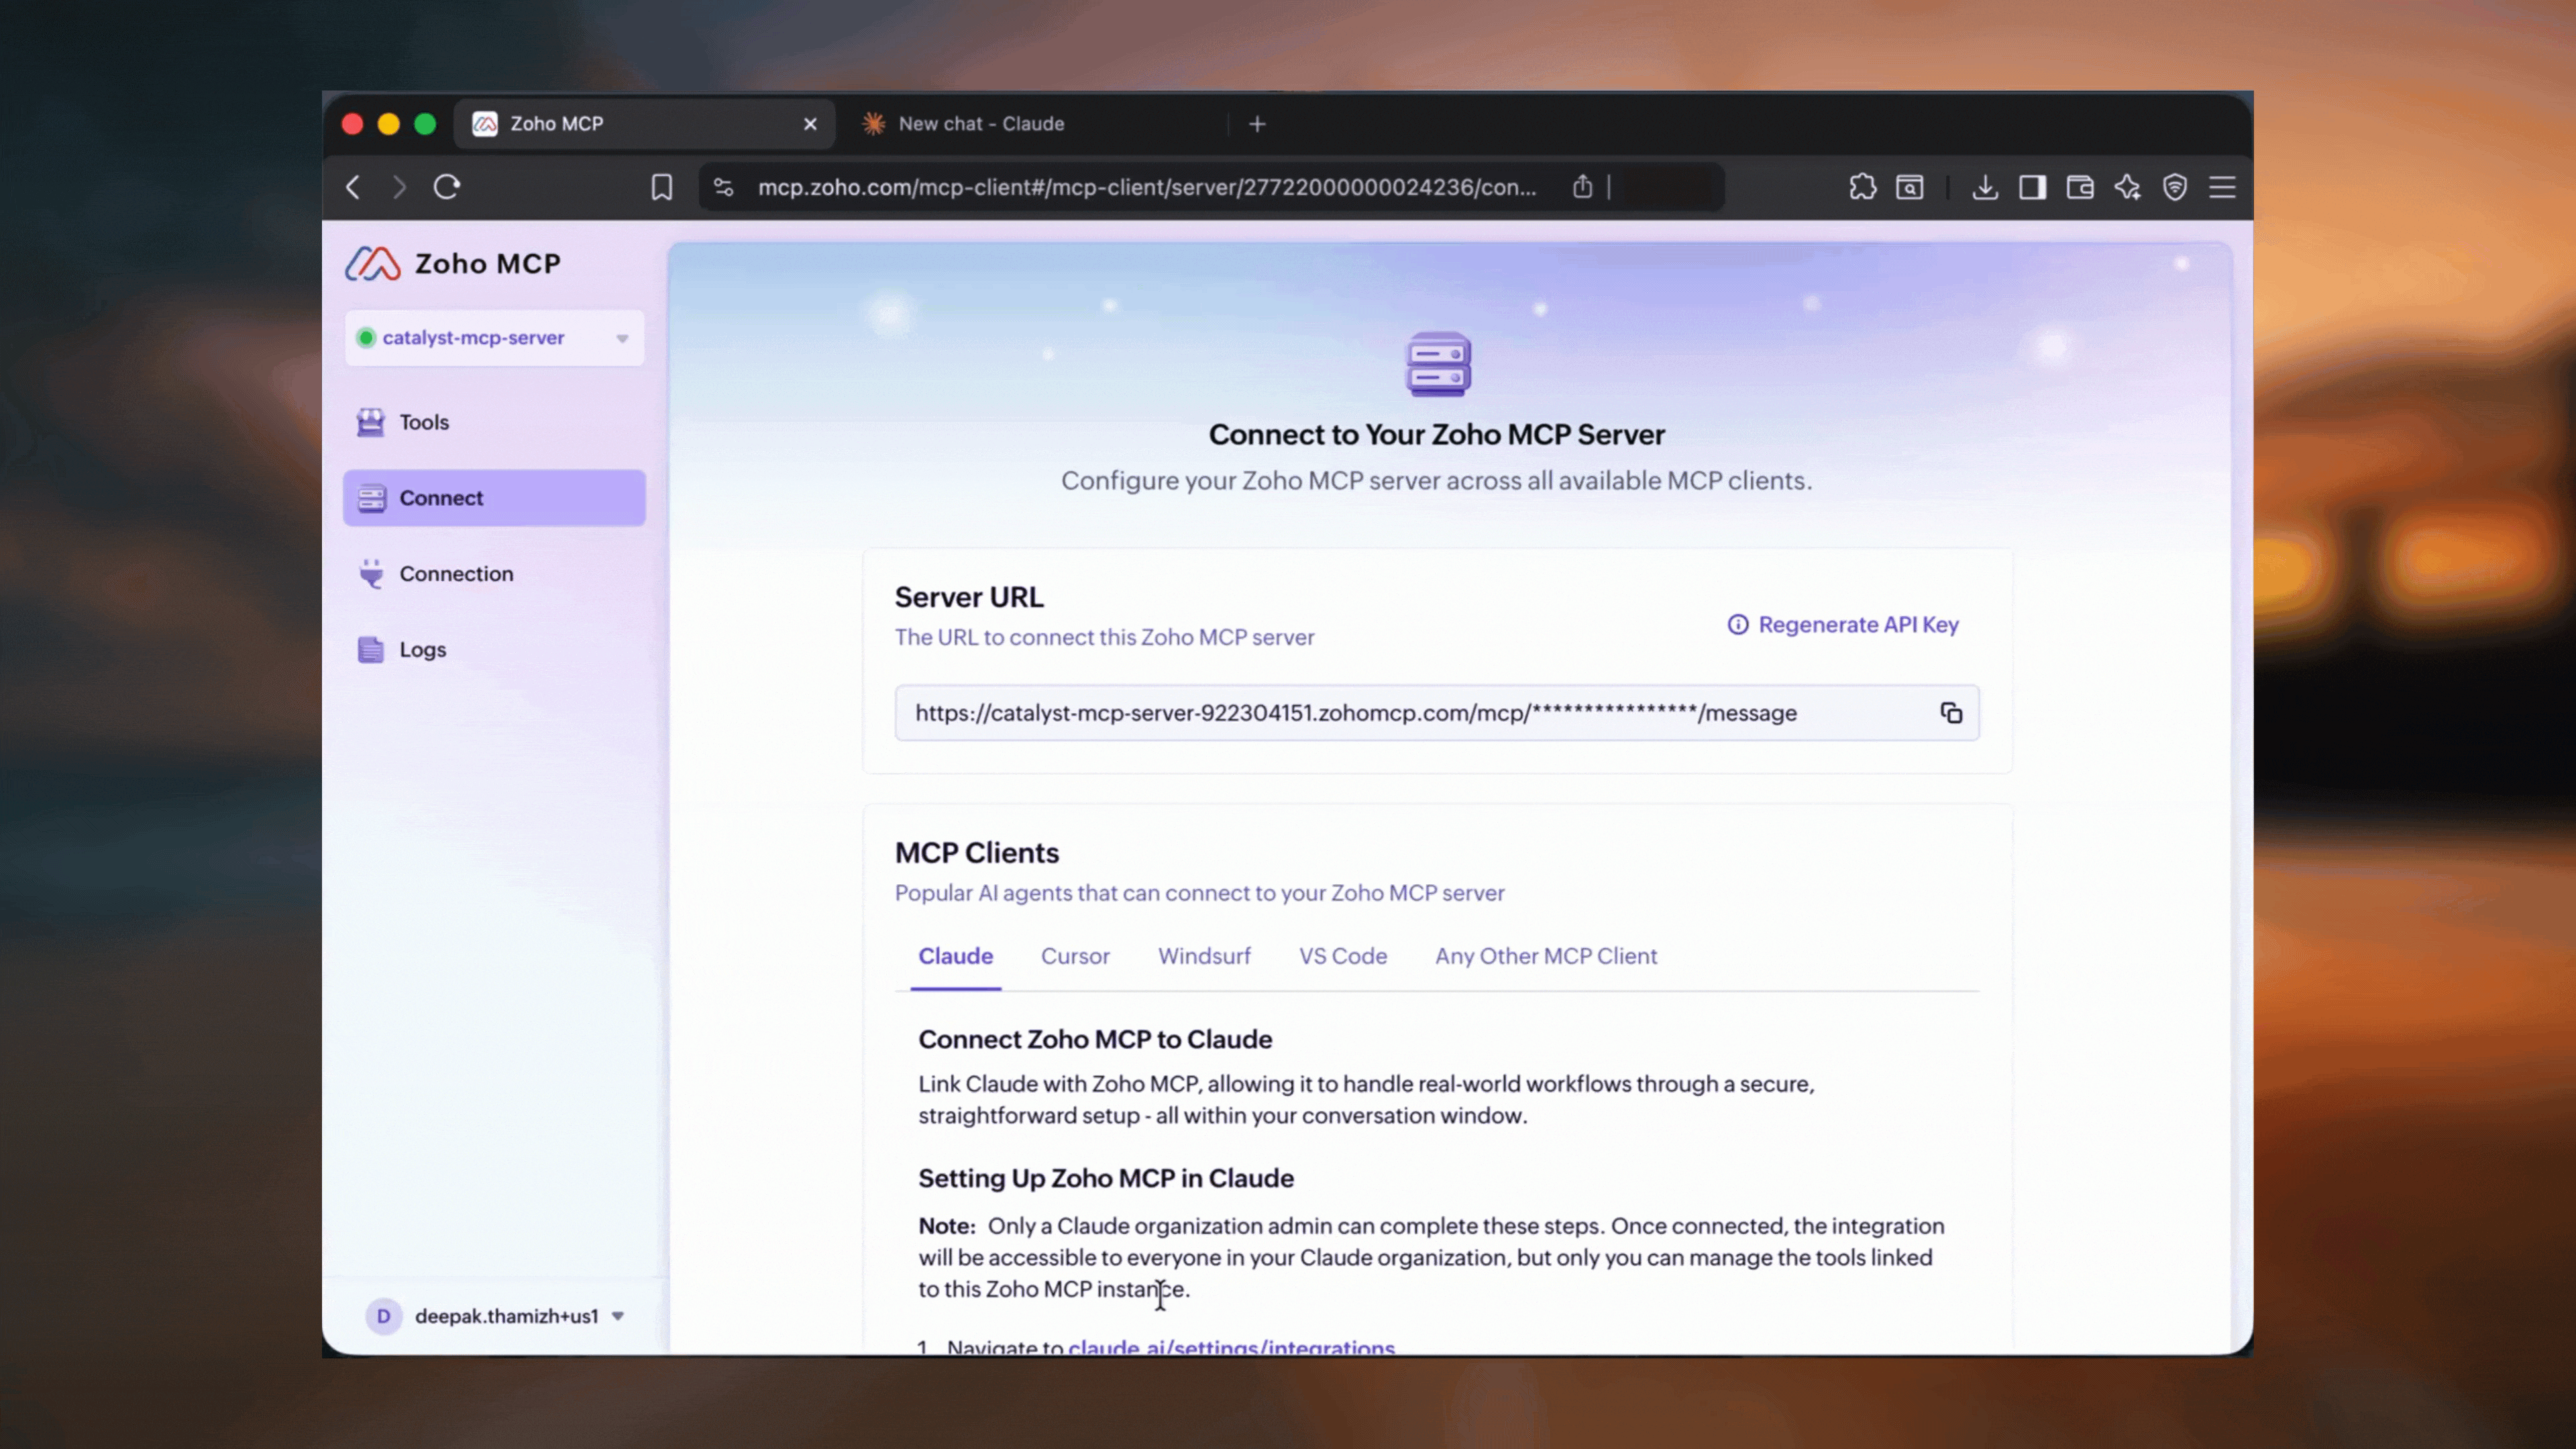Bookmark this page with the bookmark icon
This screenshot has height=1449, width=2576.
click(x=661, y=187)
